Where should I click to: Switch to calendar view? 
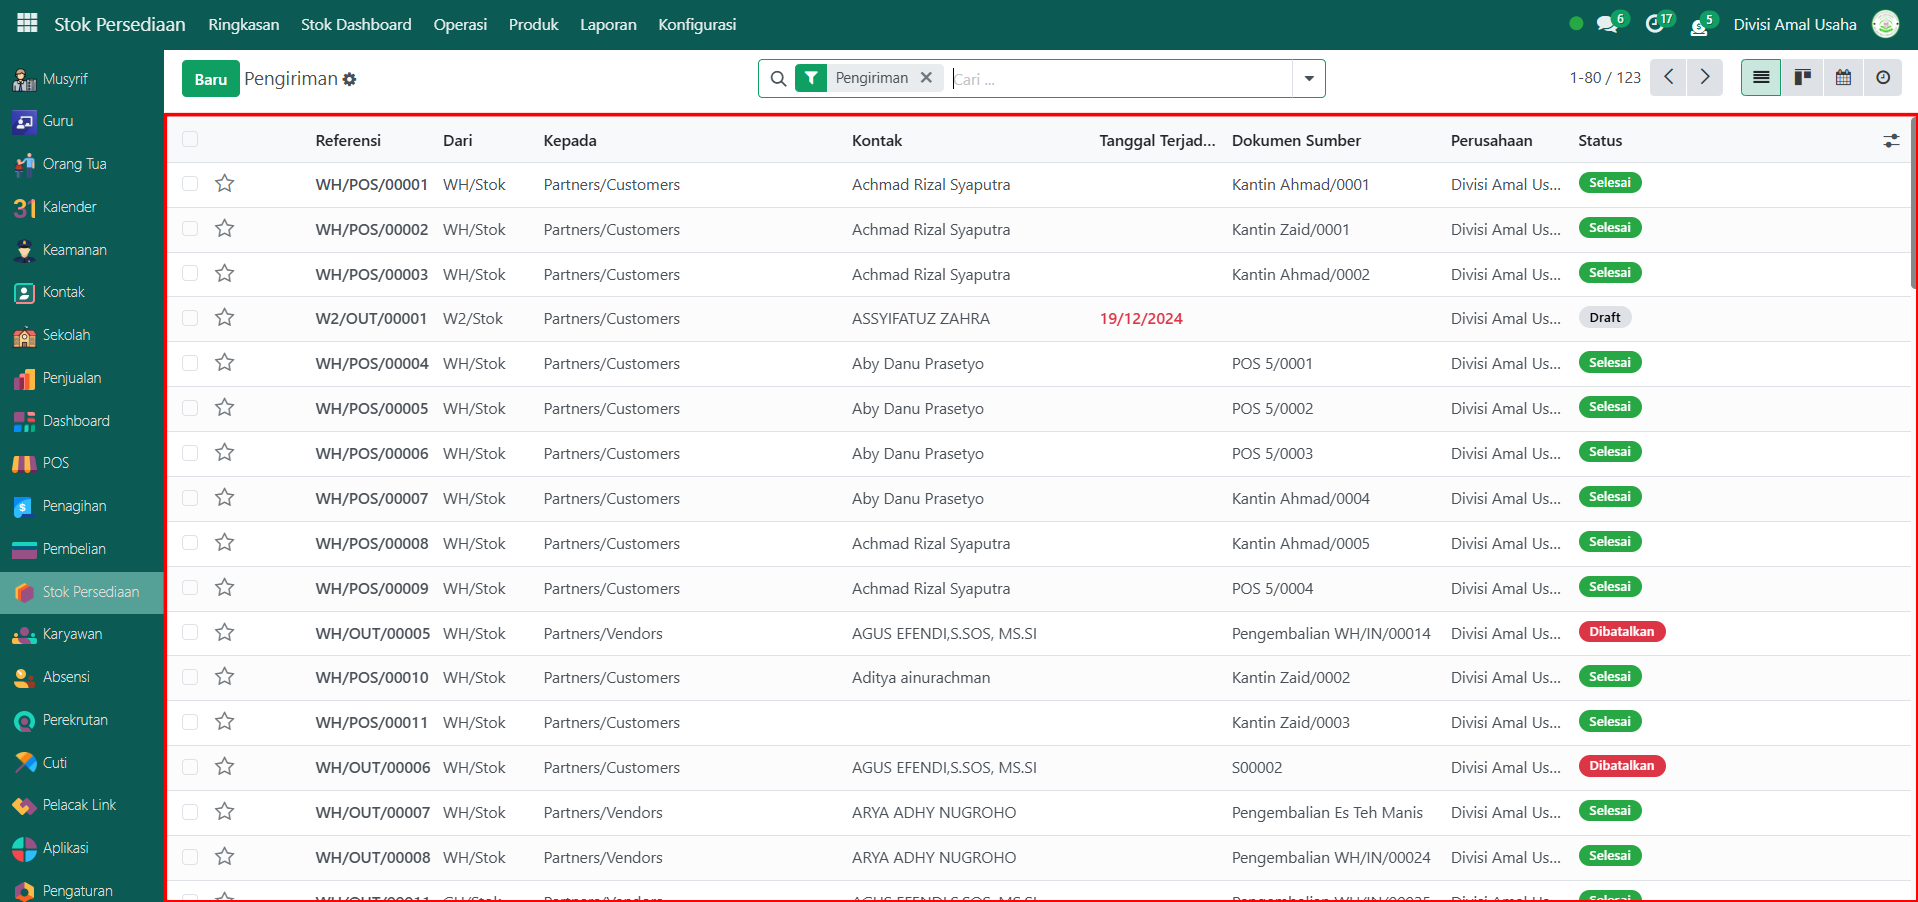1843,78
